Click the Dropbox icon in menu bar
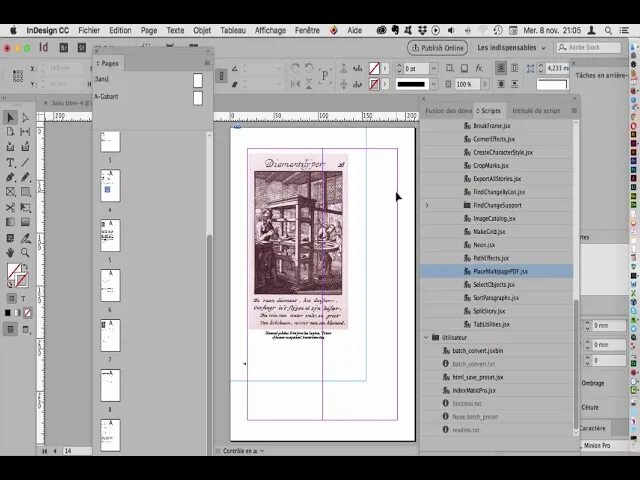Image resolution: width=640 pixels, height=480 pixels. click(422, 30)
